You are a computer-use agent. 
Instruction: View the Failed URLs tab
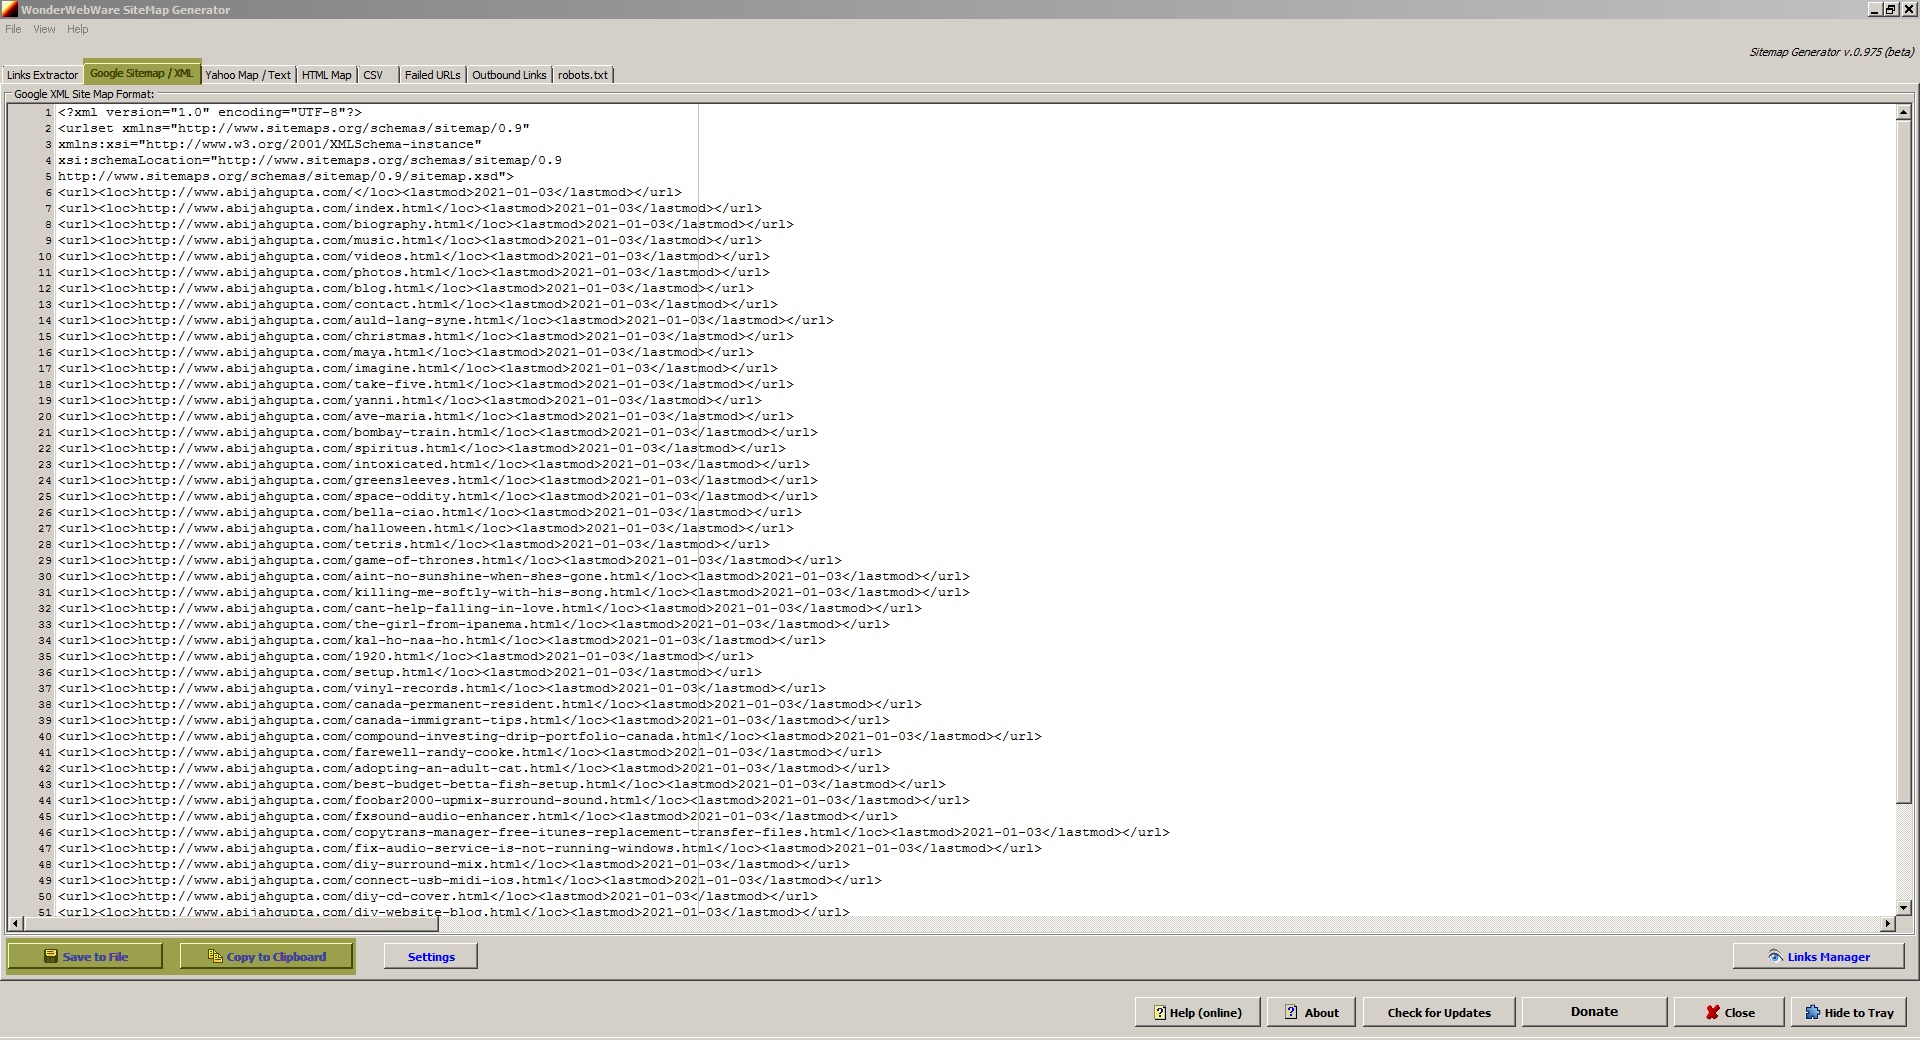433,75
